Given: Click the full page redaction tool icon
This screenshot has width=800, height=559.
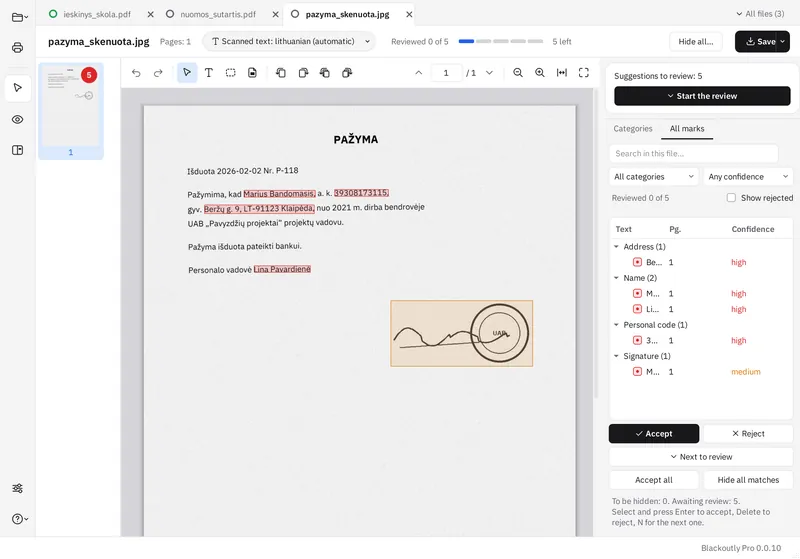Looking at the screenshot, I should [x=253, y=73].
